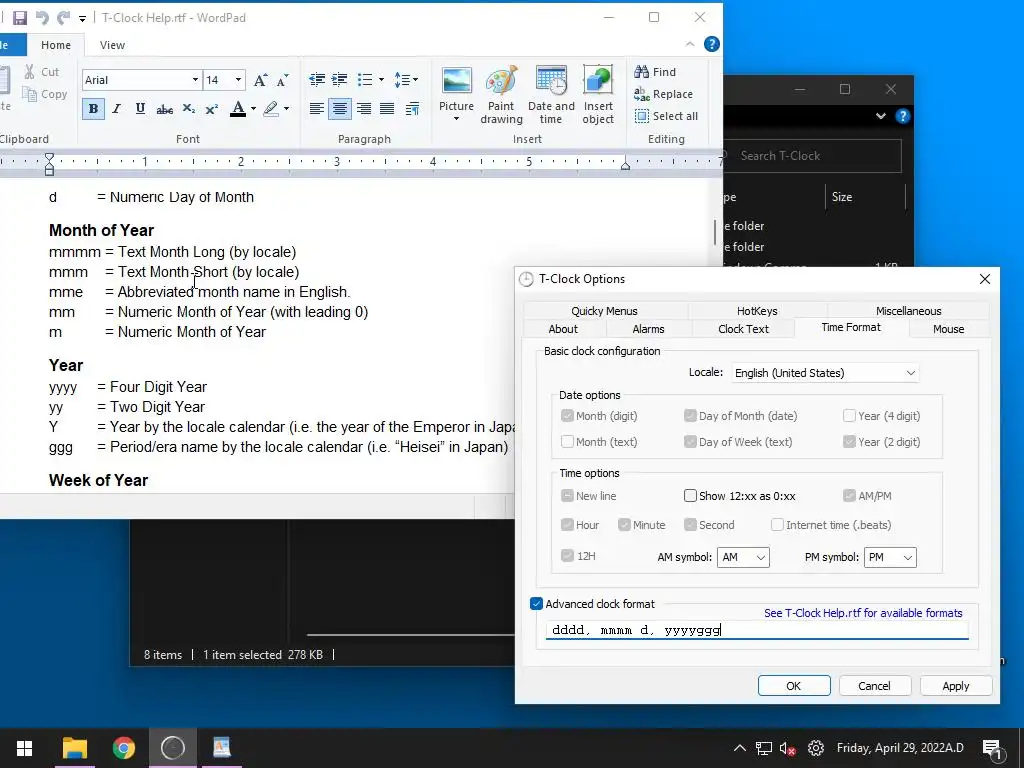Click the Save icon in WordPad title bar

click(x=20, y=18)
